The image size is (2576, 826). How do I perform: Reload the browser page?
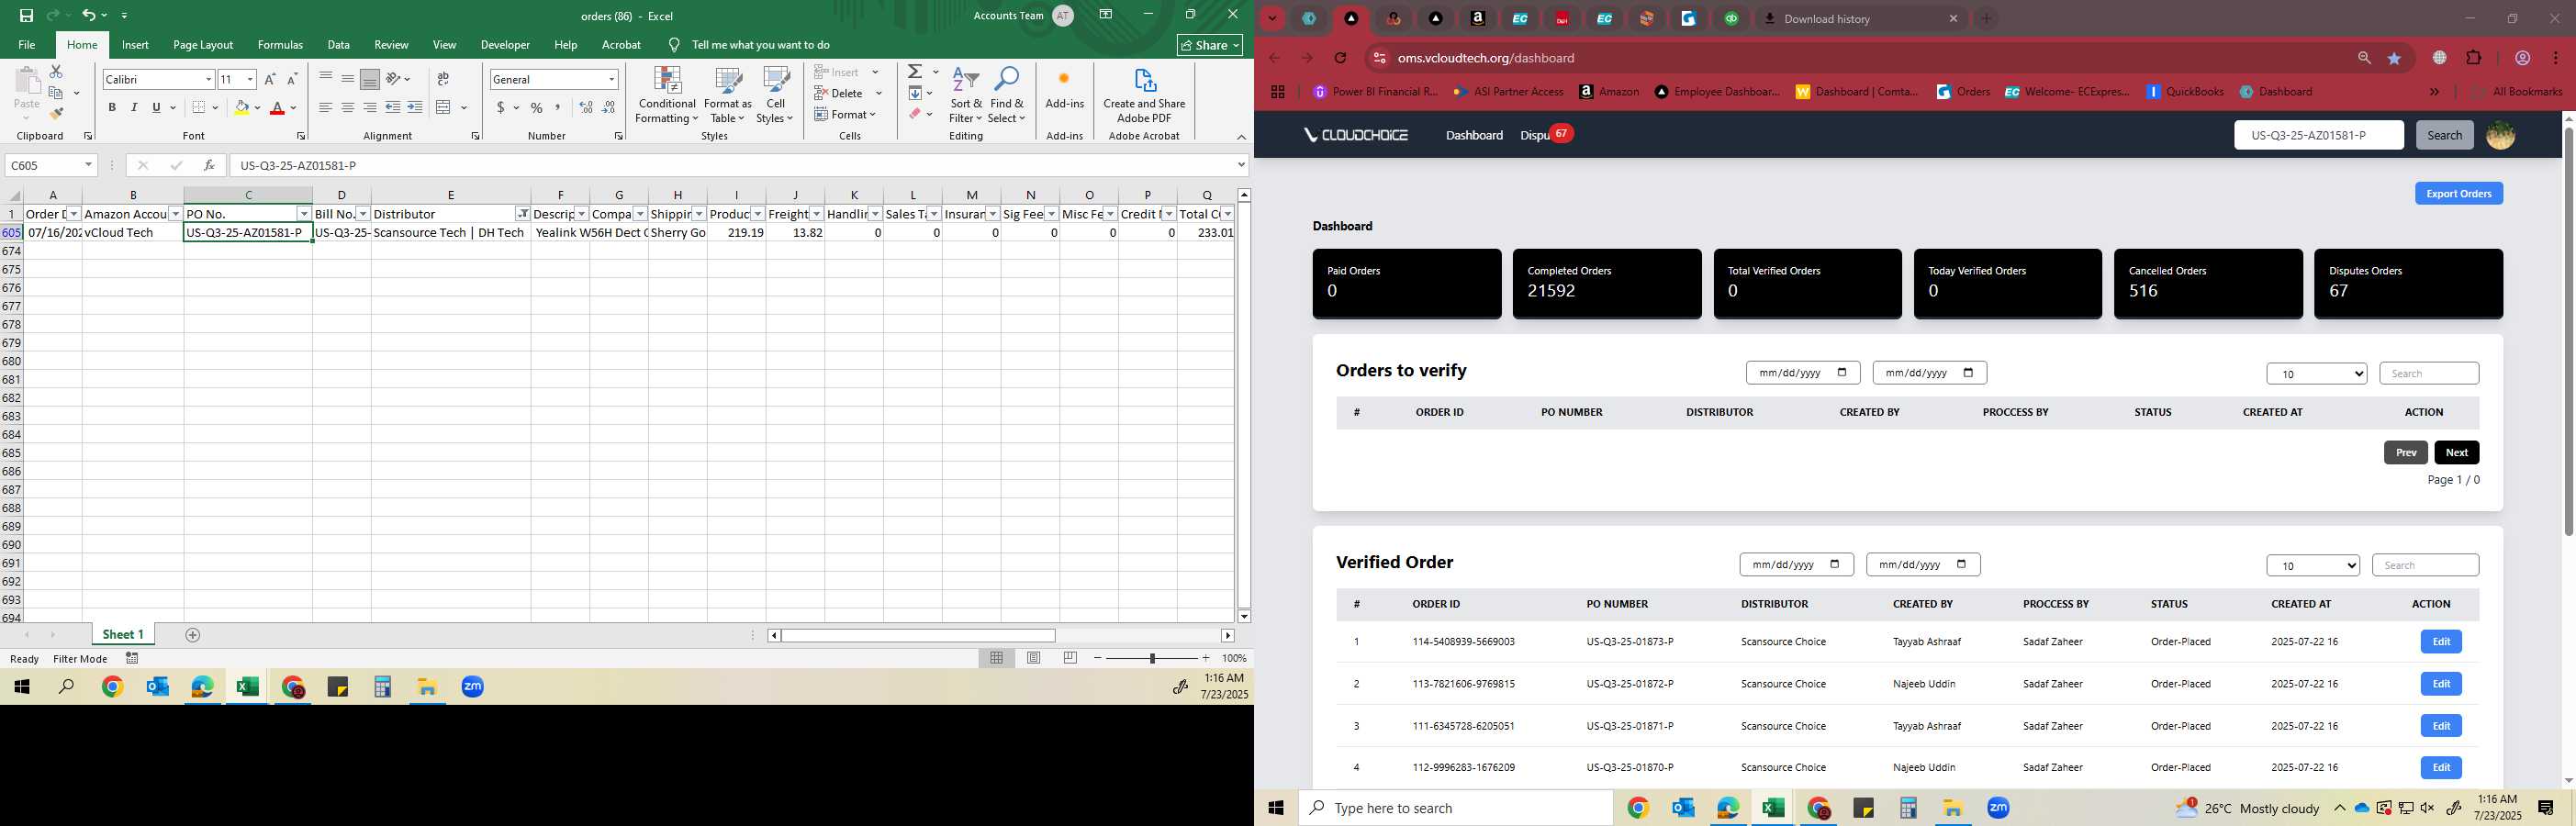[x=1340, y=58]
